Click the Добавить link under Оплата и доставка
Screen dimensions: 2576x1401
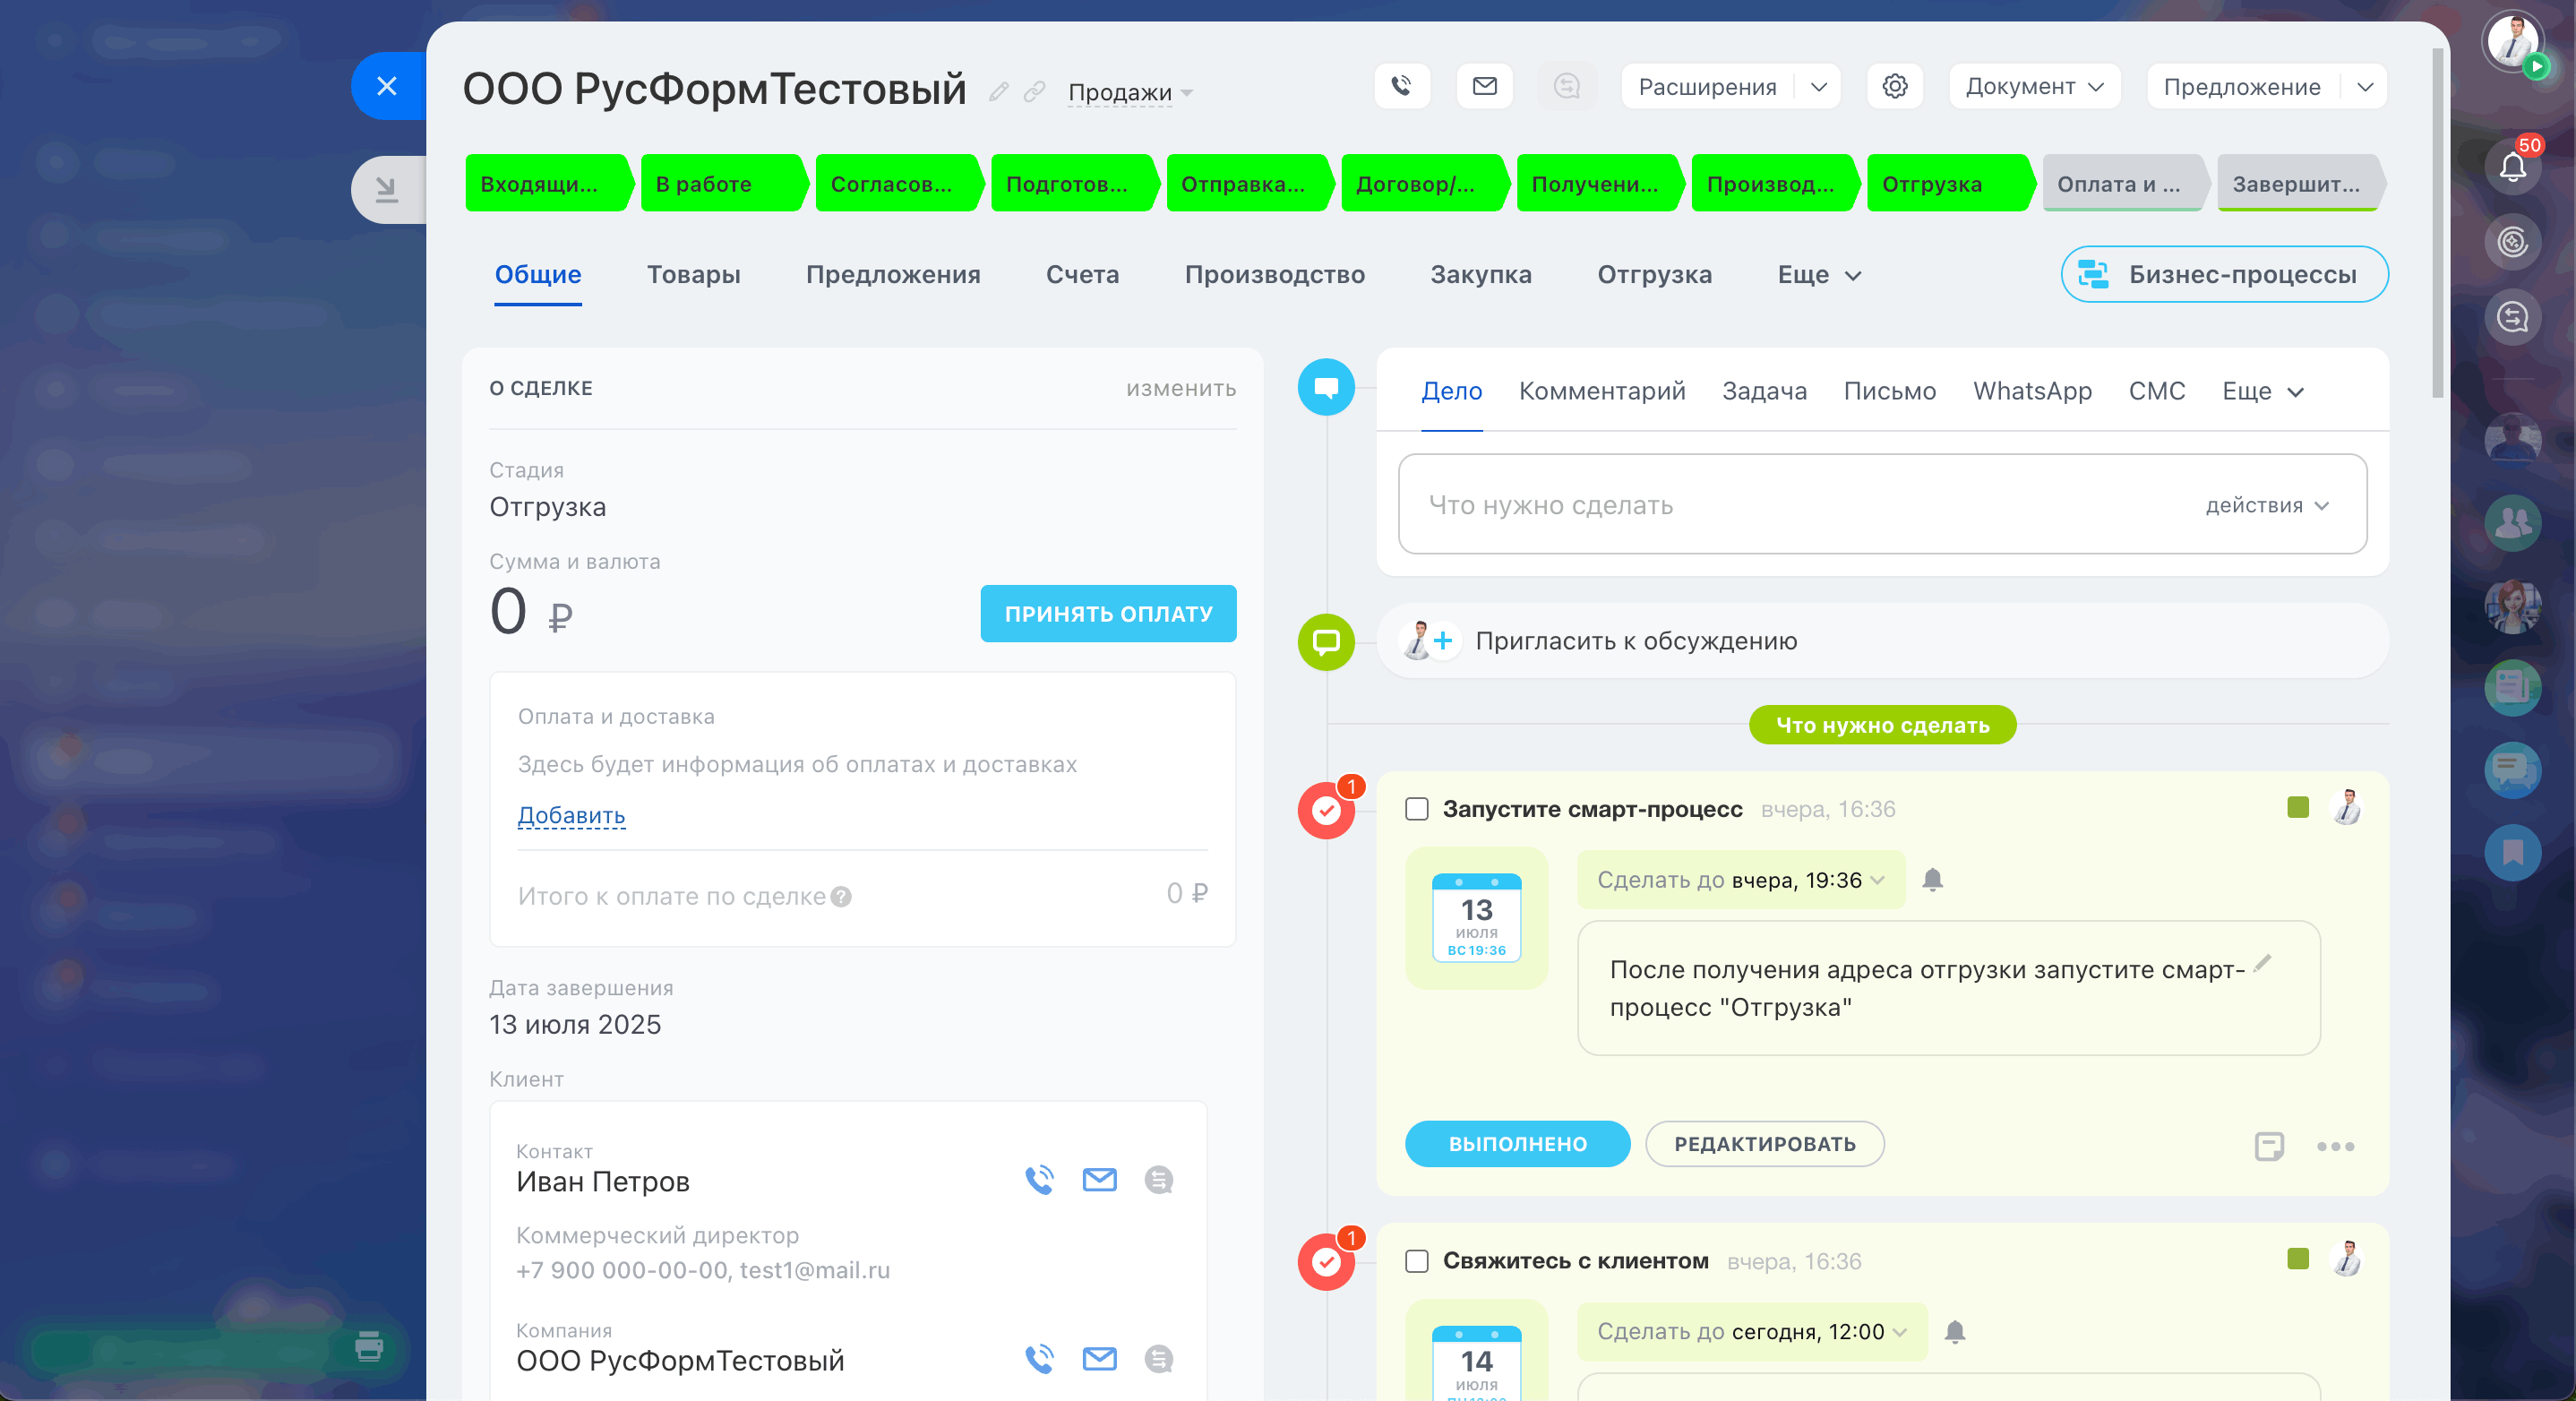[571, 815]
